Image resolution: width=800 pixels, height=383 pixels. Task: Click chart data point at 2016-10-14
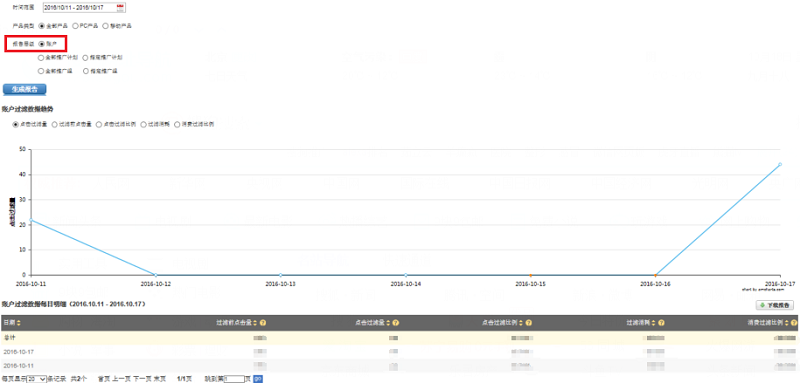pos(406,275)
